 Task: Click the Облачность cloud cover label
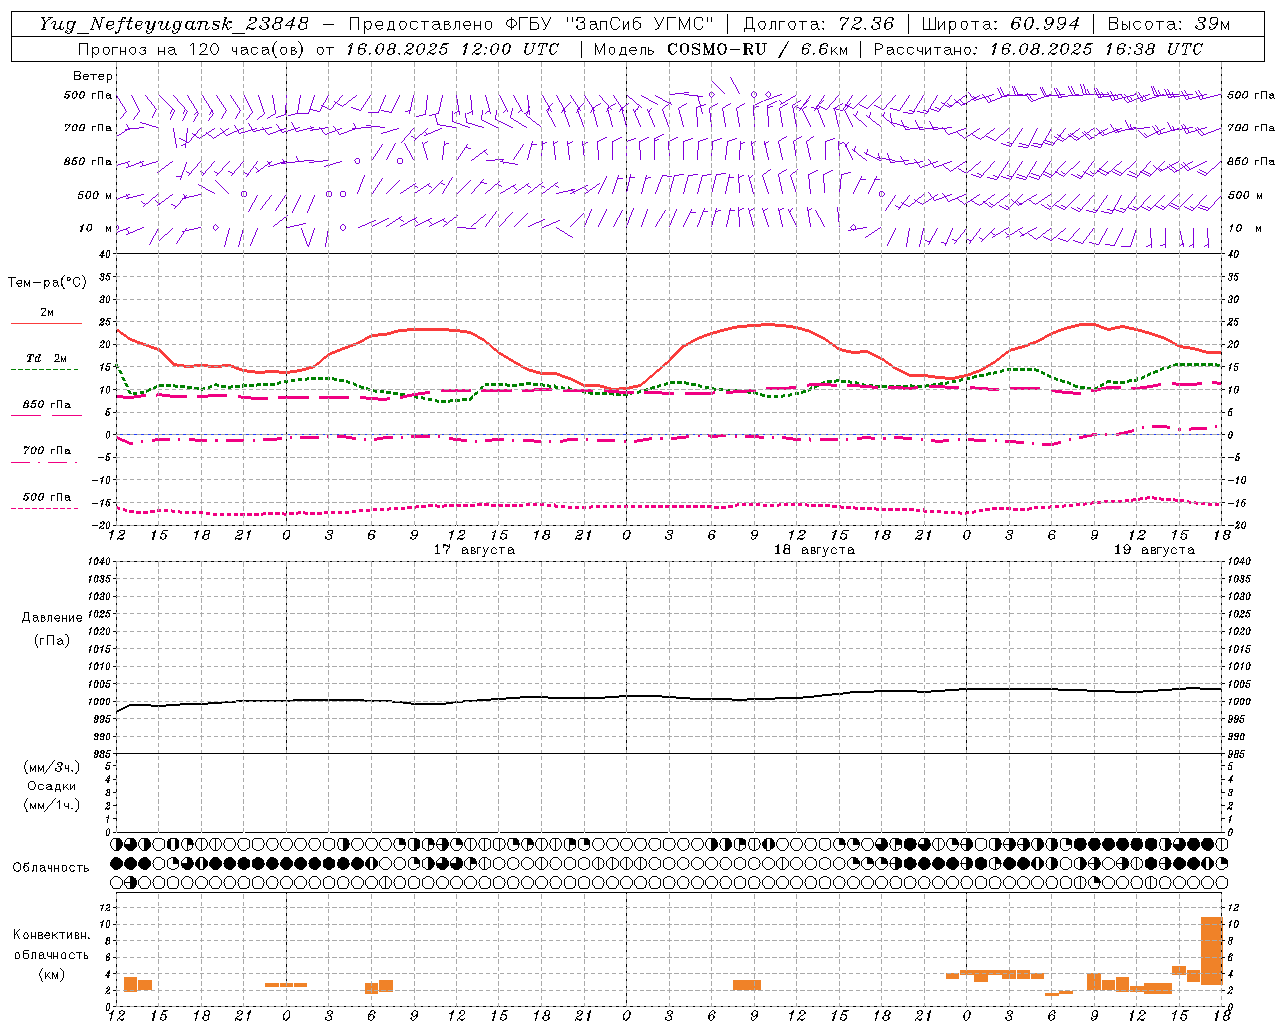51,867
